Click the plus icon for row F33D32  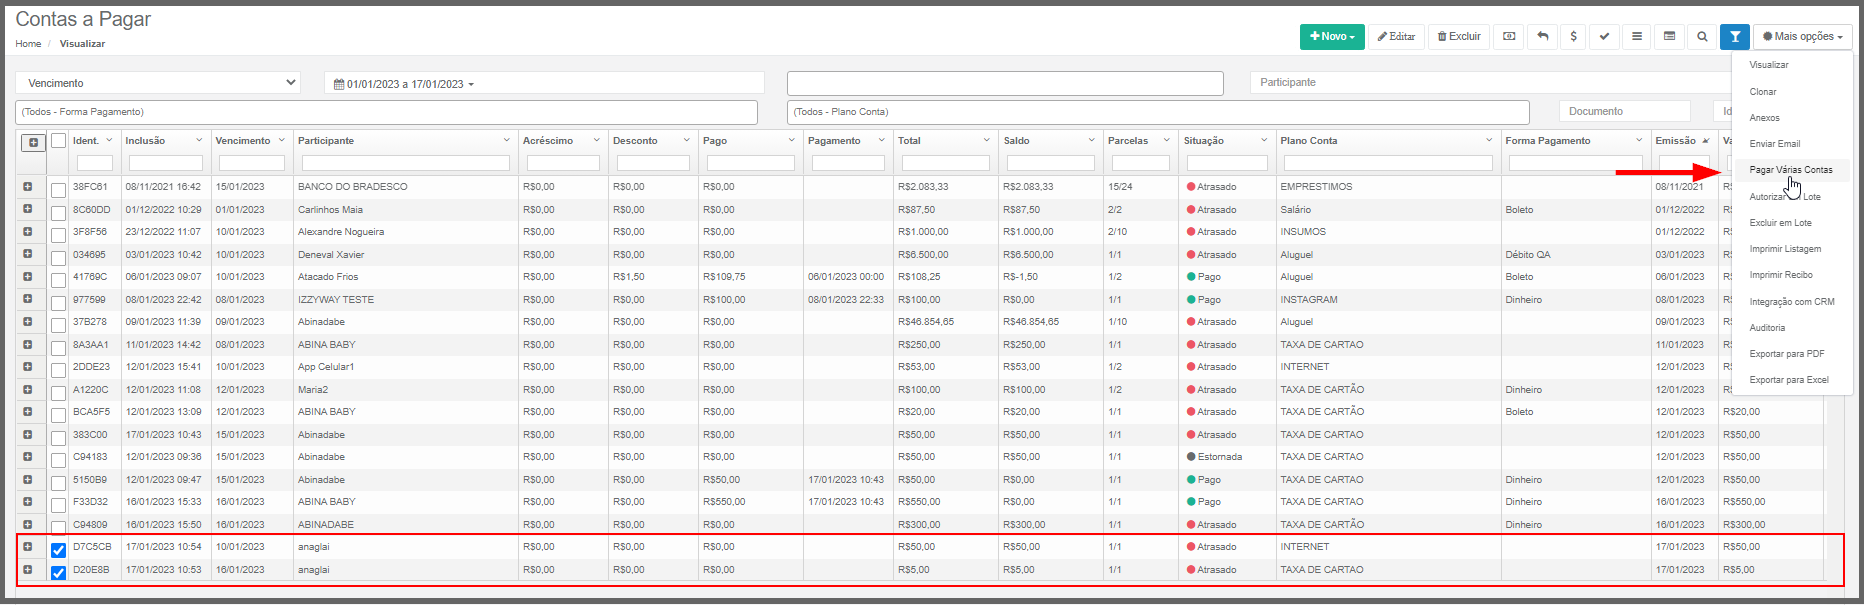28,502
